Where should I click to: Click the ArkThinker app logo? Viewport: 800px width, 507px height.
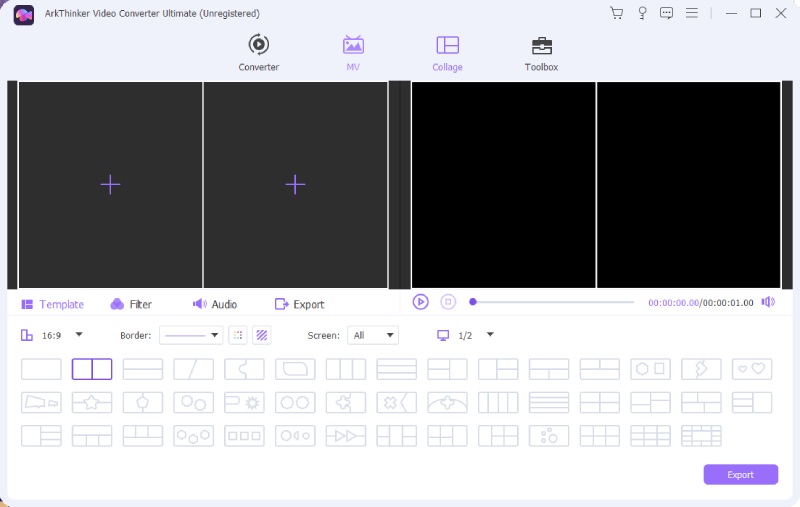[x=23, y=15]
